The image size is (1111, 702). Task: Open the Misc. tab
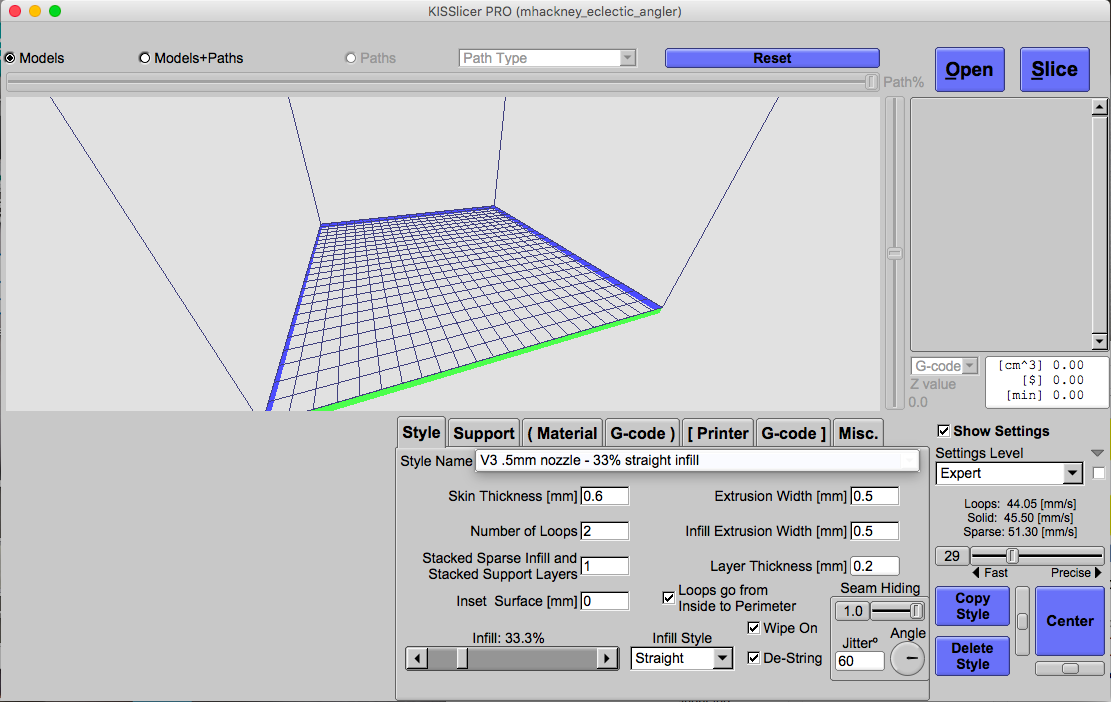pos(858,433)
